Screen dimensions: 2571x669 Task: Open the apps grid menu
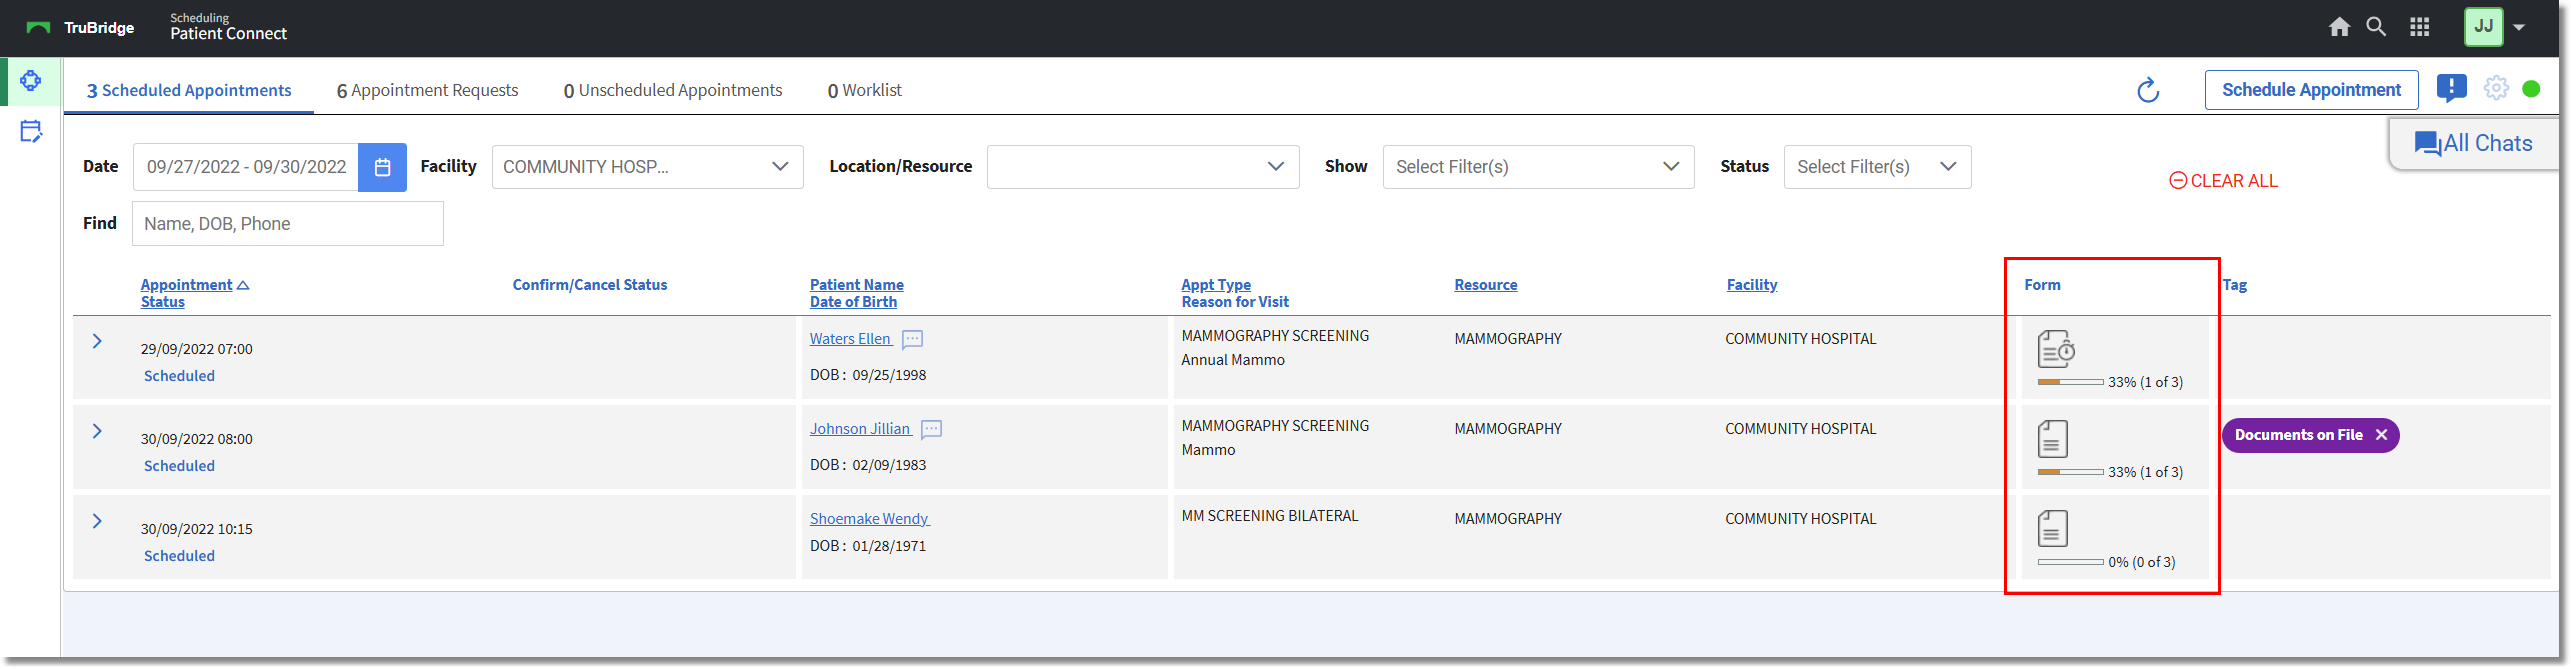[x=2419, y=27]
